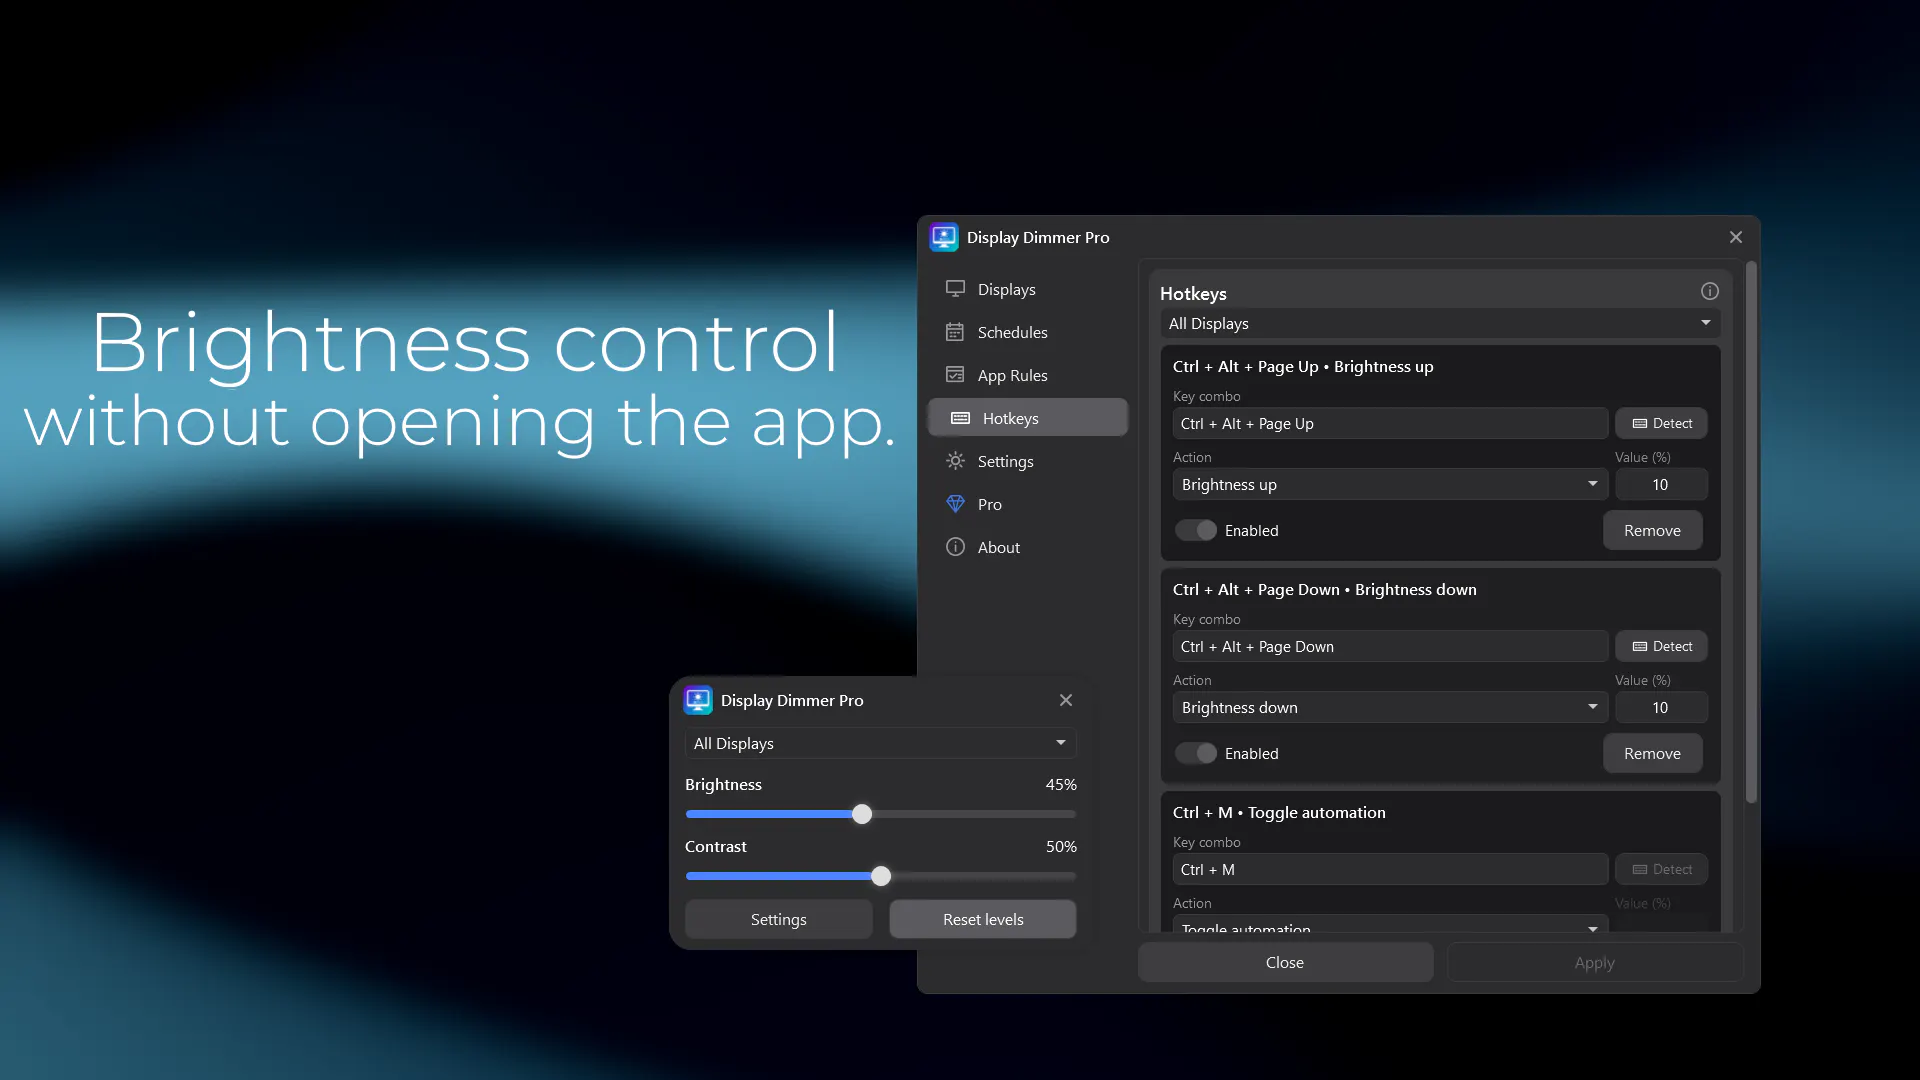Click the Settings gear icon in sidebar
The image size is (1920, 1080).
[955, 461]
